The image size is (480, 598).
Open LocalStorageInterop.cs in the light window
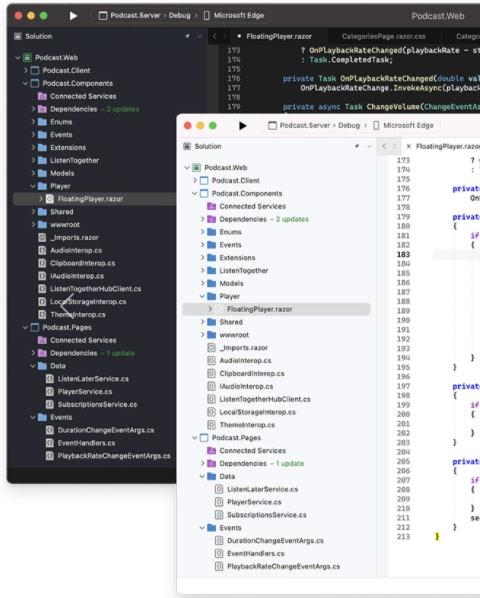257,412
